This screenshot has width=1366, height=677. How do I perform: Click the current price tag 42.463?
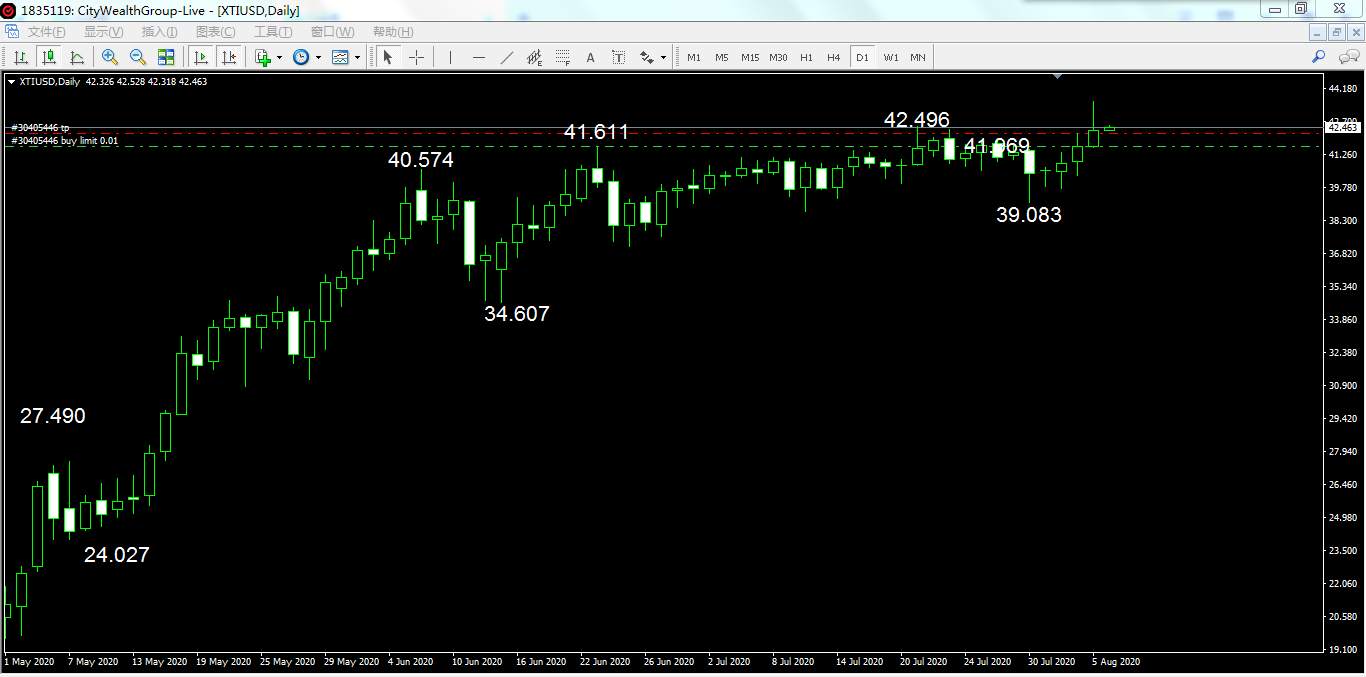(1342, 127)
